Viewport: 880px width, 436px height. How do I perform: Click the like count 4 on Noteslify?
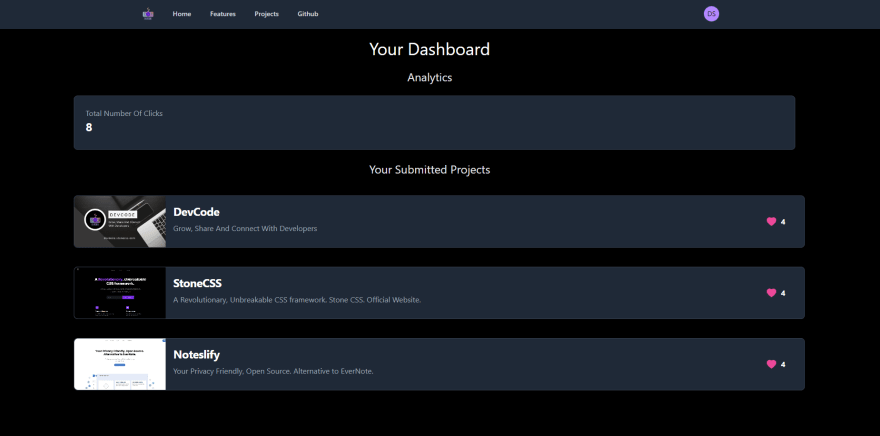pos(783,364)
